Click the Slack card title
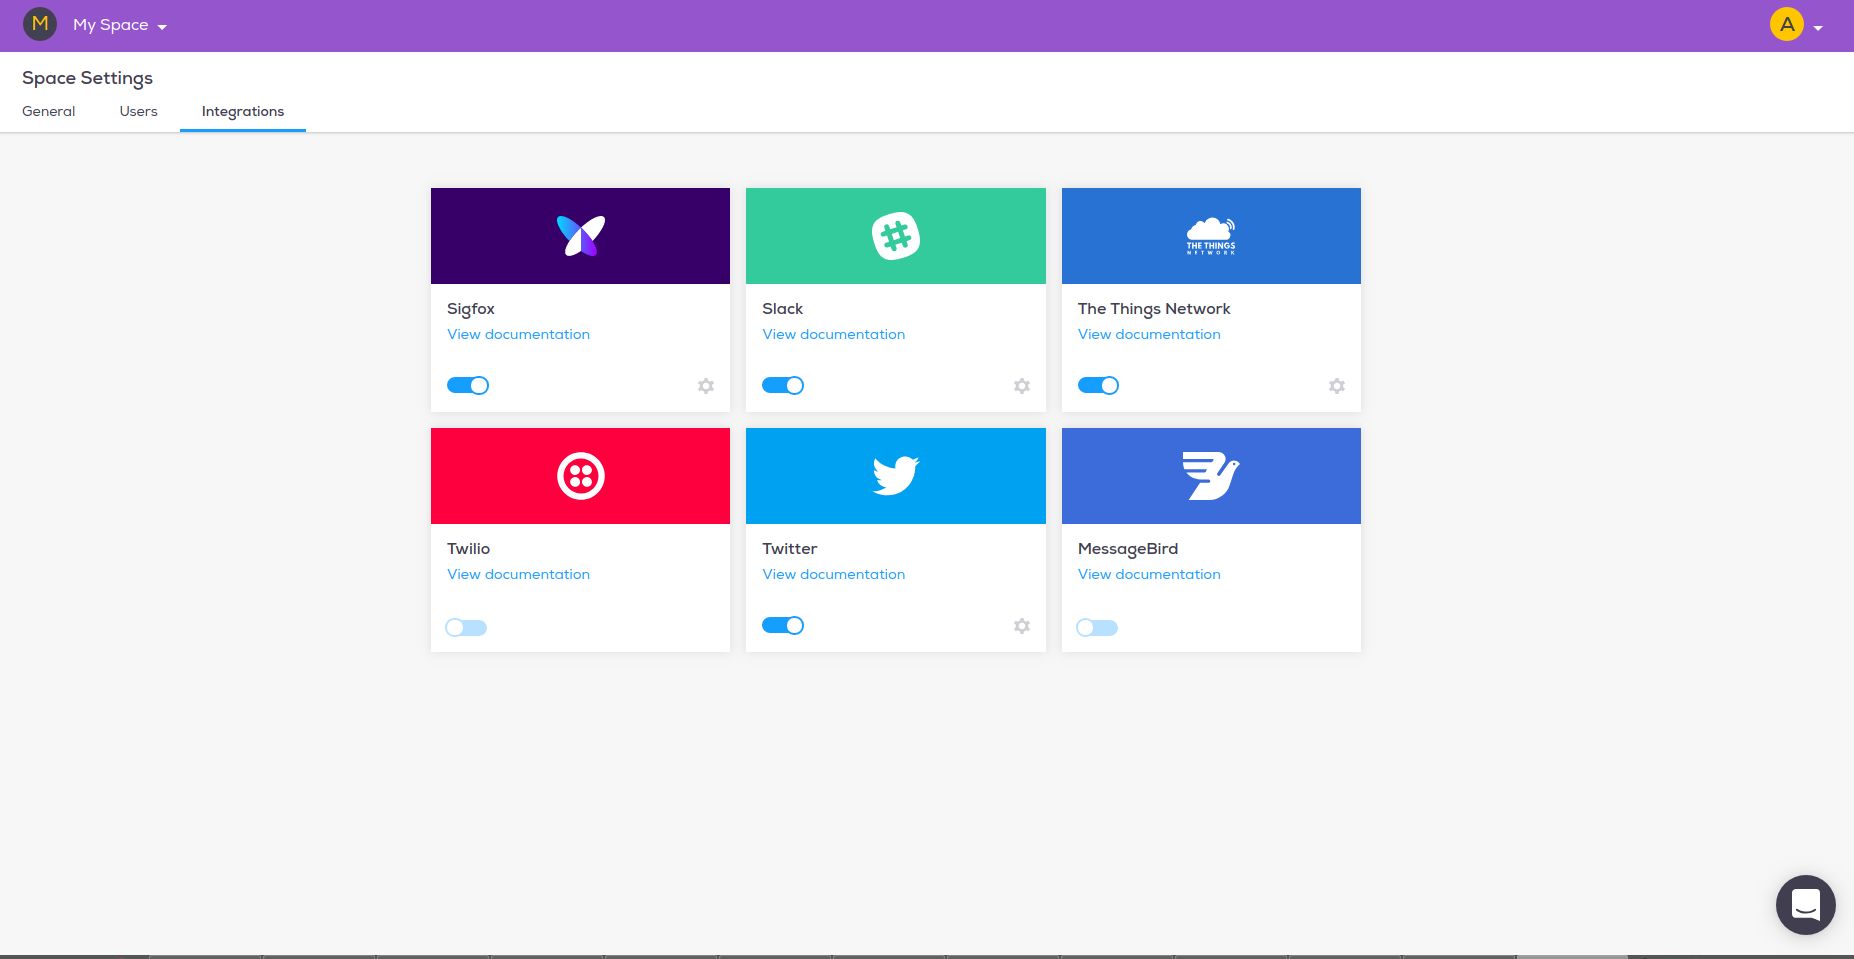This screenshot has width=1854, height=959. [783, 309]
